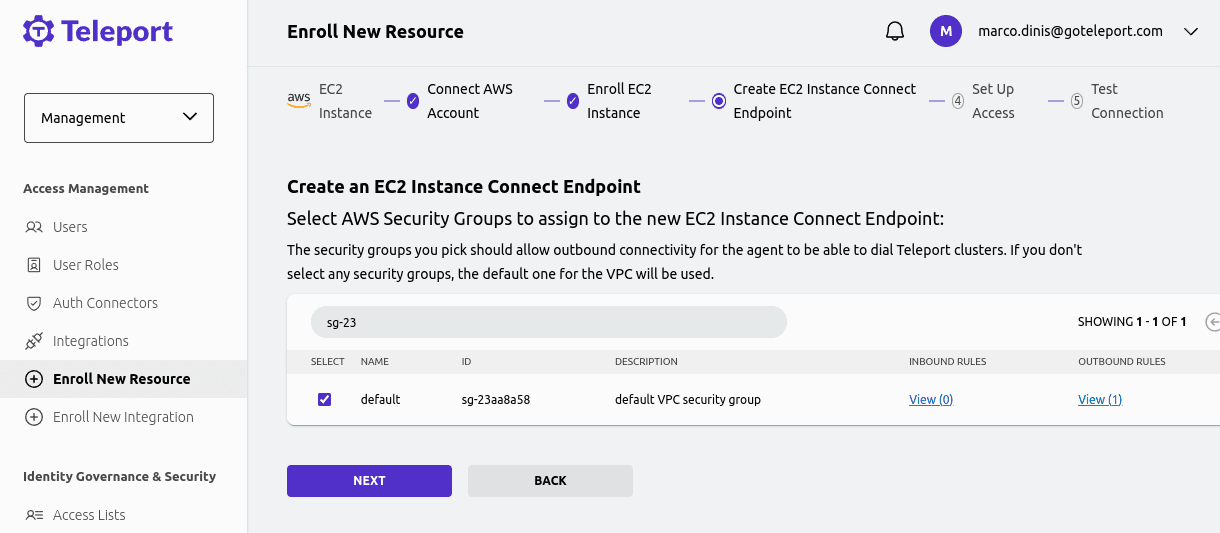Click the Integrations plug icon
Viewport: 1220px width, 533px height.
coord(34,341)
